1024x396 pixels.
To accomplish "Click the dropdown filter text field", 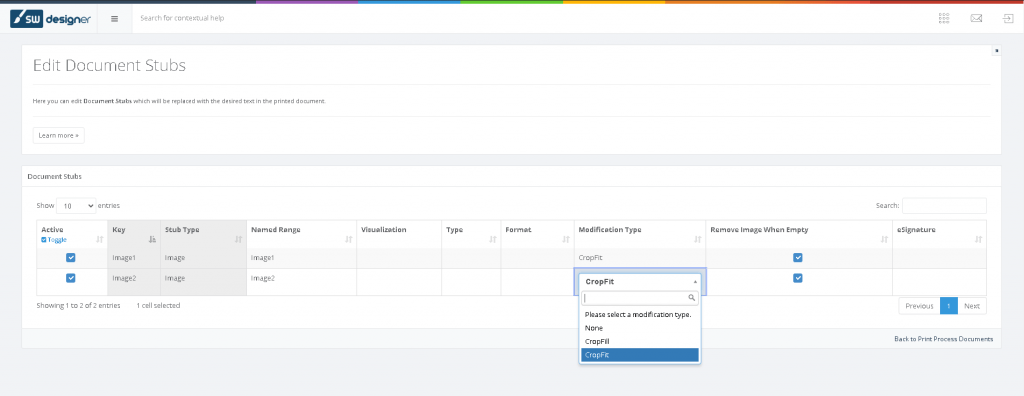I will tap(640, 298).
